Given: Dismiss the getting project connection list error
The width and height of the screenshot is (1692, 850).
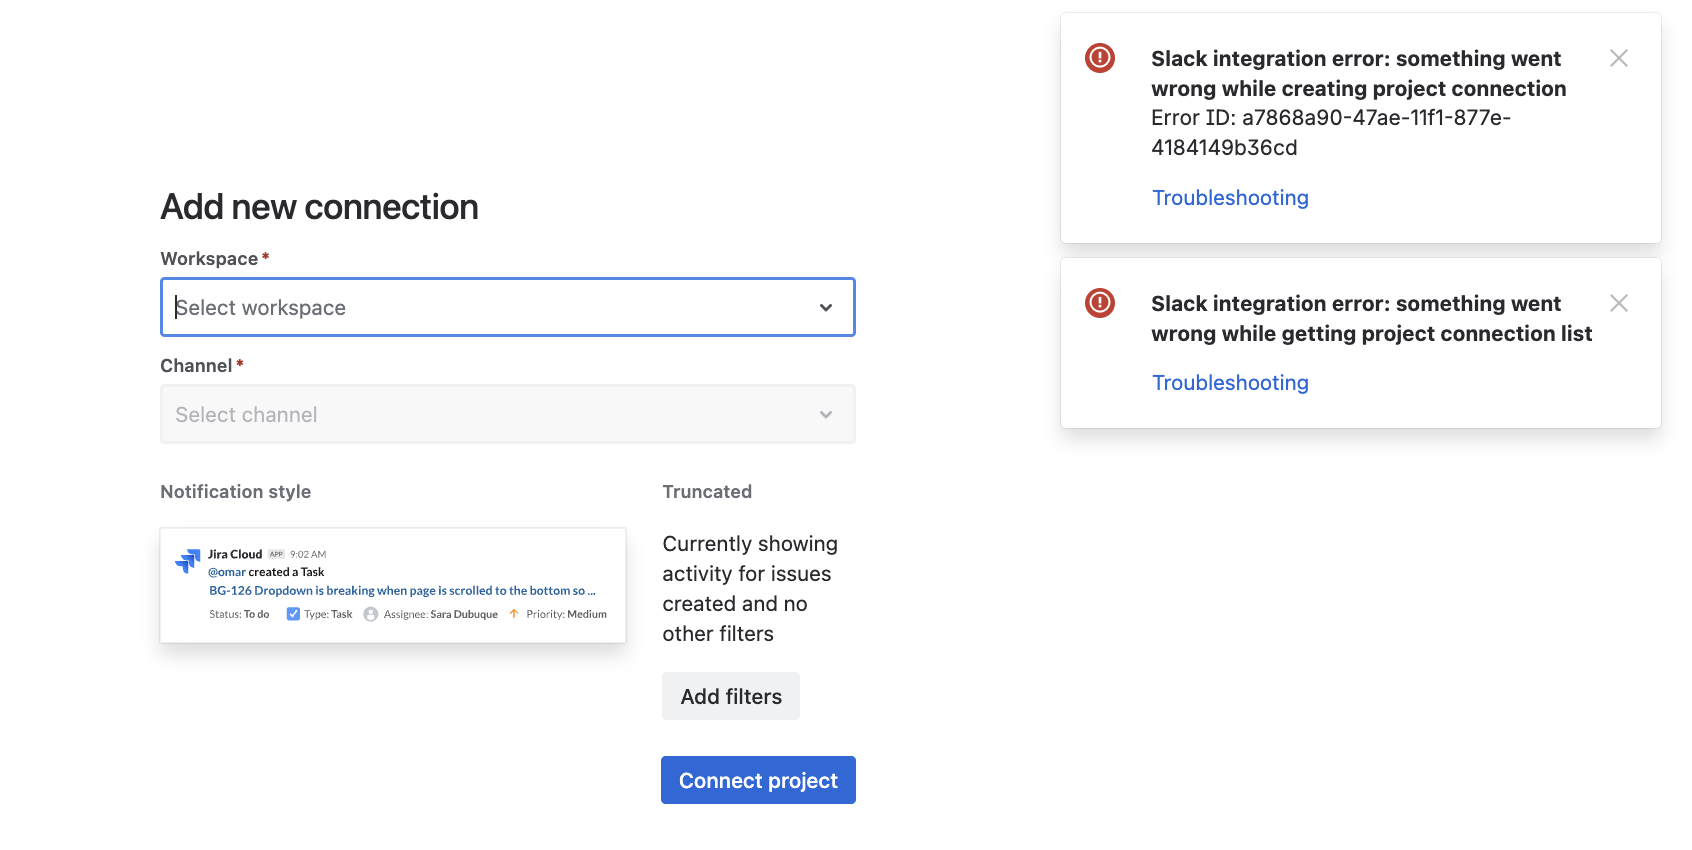Looking at the screenshot, I should 1619,303.
